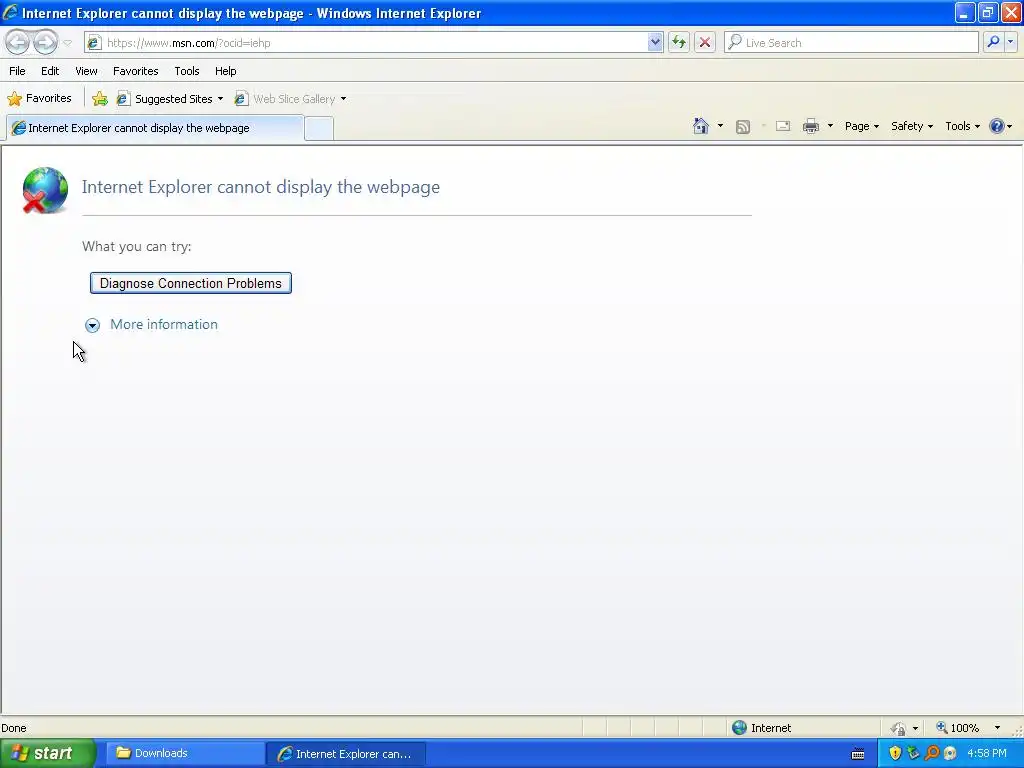The height and width of the screenshot is (768, 1024).
Task: Click the Favorites star button
Action: [39, 99]
